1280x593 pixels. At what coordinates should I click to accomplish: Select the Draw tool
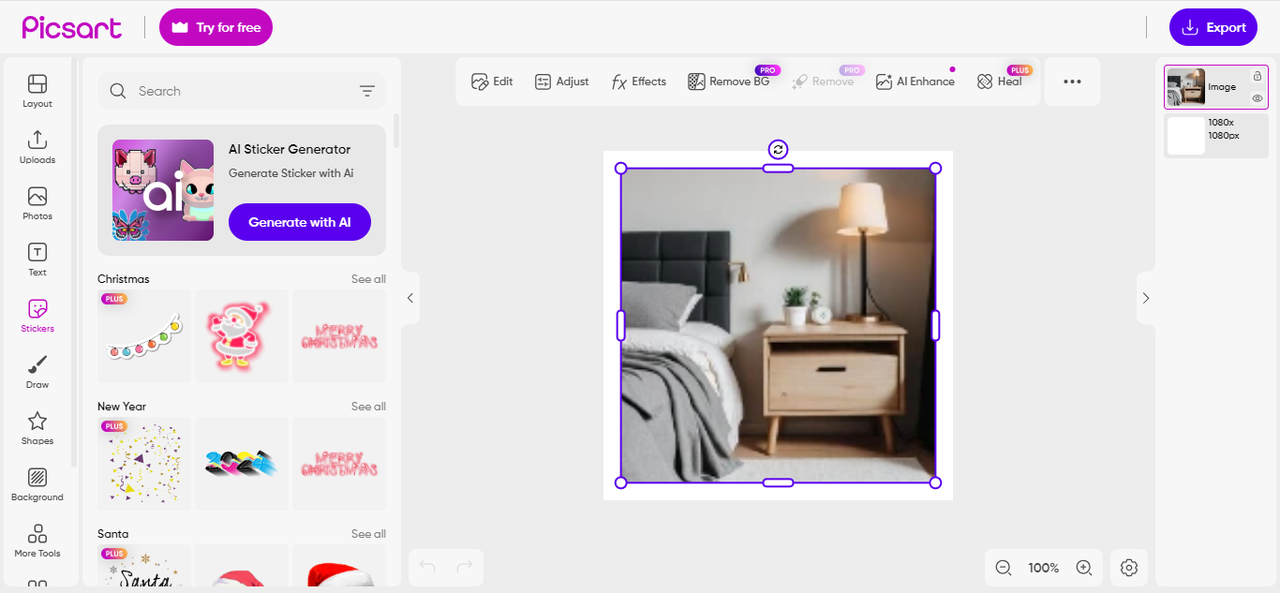click(x=37, y=371)
